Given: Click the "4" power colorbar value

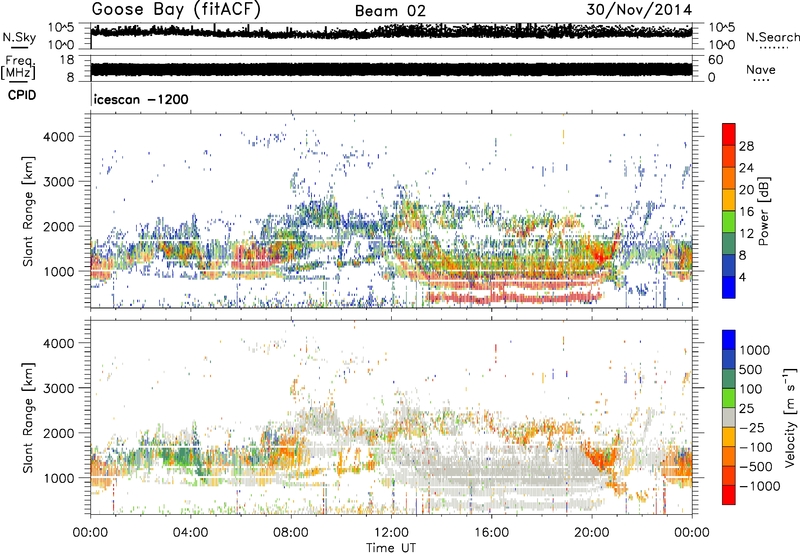Looking at the screenshot, I should pyautogui.click(x=743, y=277).
